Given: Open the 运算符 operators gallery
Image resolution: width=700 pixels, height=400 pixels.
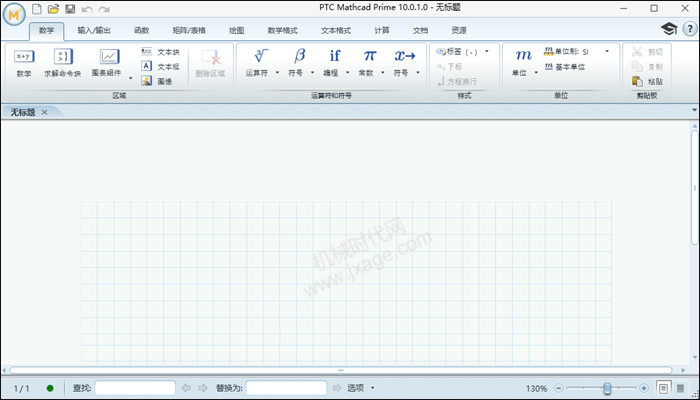Looking at the screenshot, I should point(258,63).
